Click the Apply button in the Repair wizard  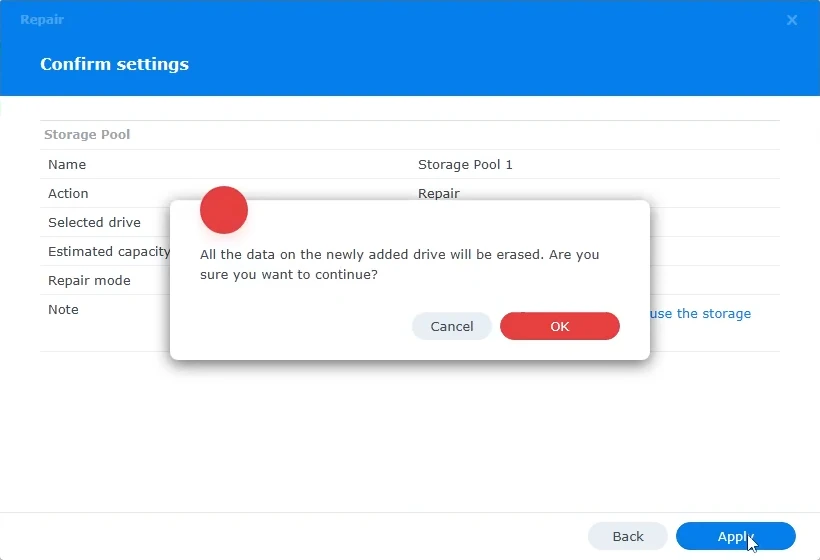click(735, 536)
